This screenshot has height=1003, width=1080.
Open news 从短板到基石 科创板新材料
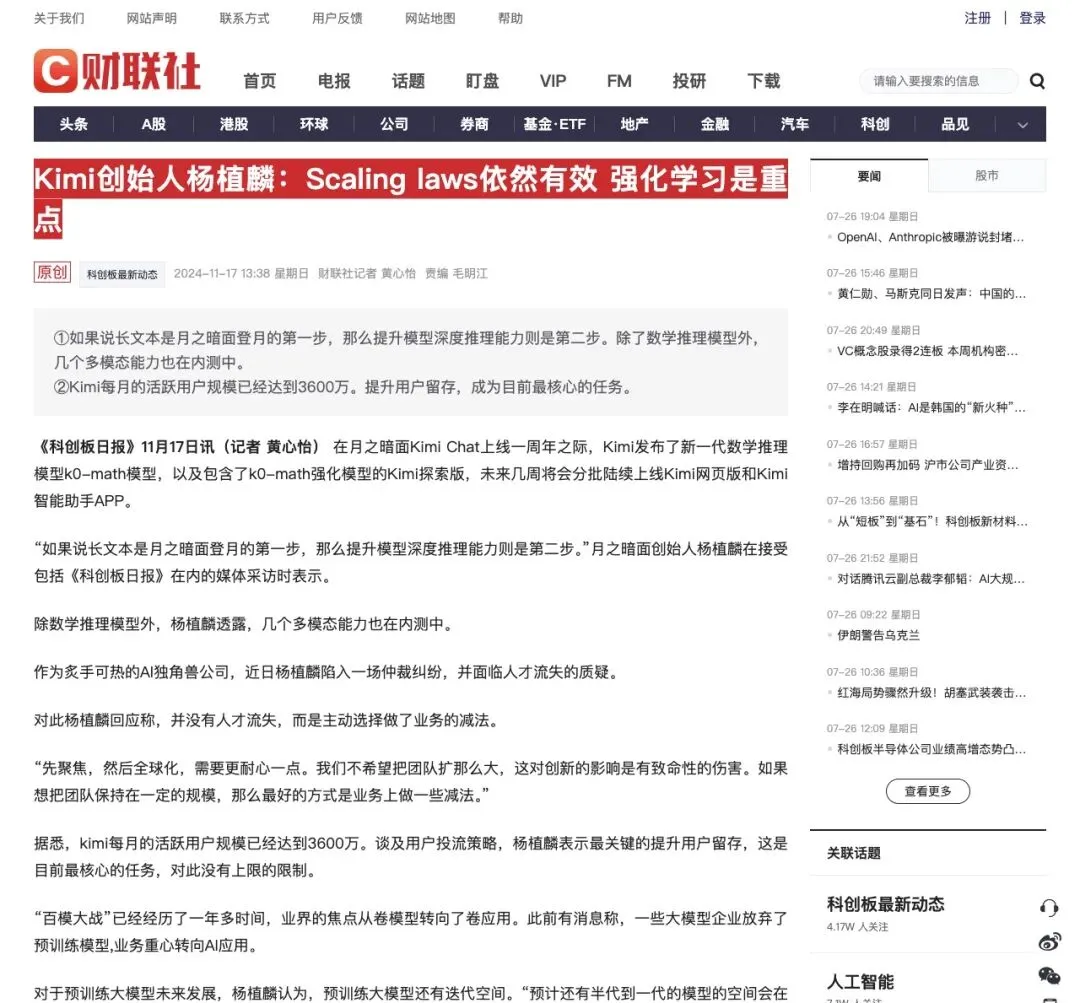[x=932, y=521]
